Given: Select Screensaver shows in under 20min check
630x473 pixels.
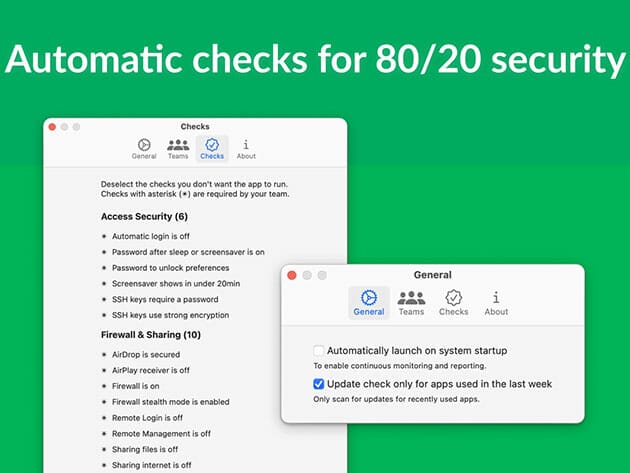Looking at the screenshot, I should point(104,284).
